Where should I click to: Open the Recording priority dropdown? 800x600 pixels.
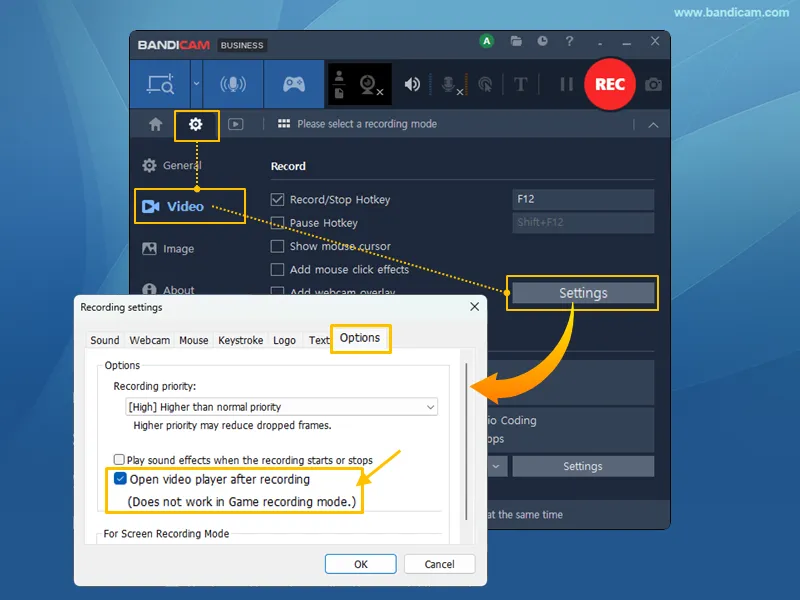coord(281,407)
